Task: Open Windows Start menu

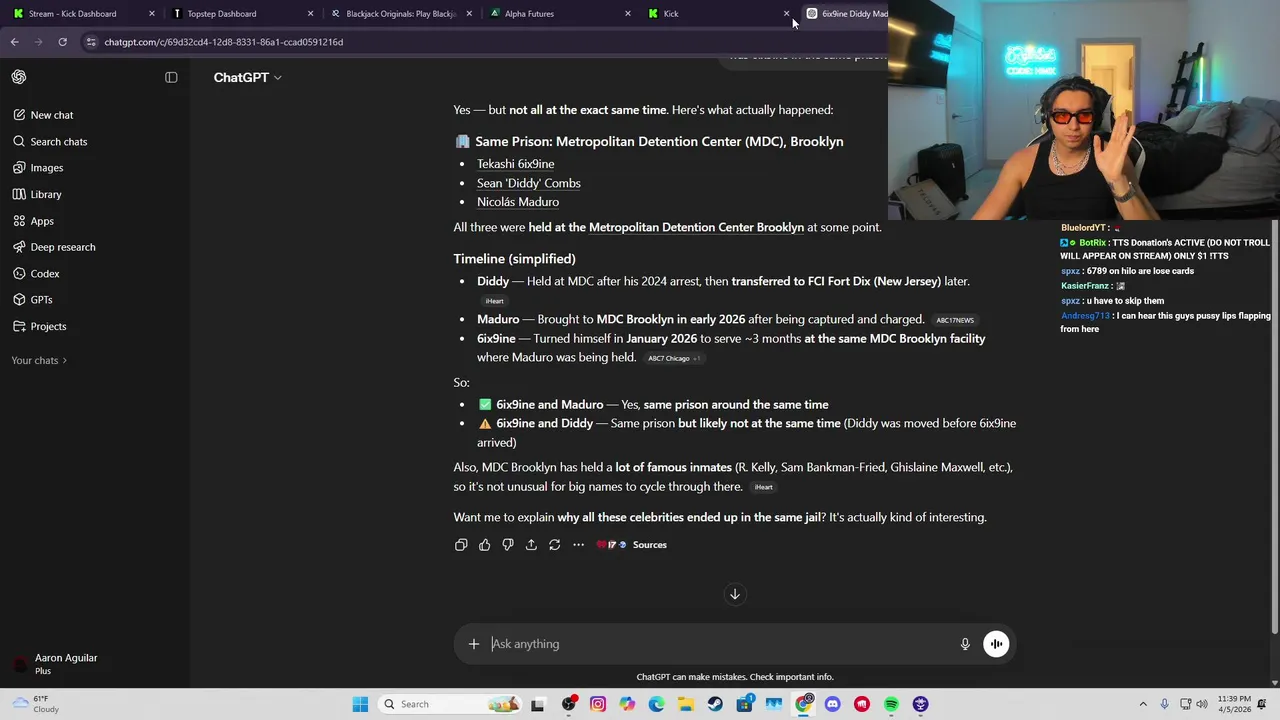Action: (x=360, y=704)
